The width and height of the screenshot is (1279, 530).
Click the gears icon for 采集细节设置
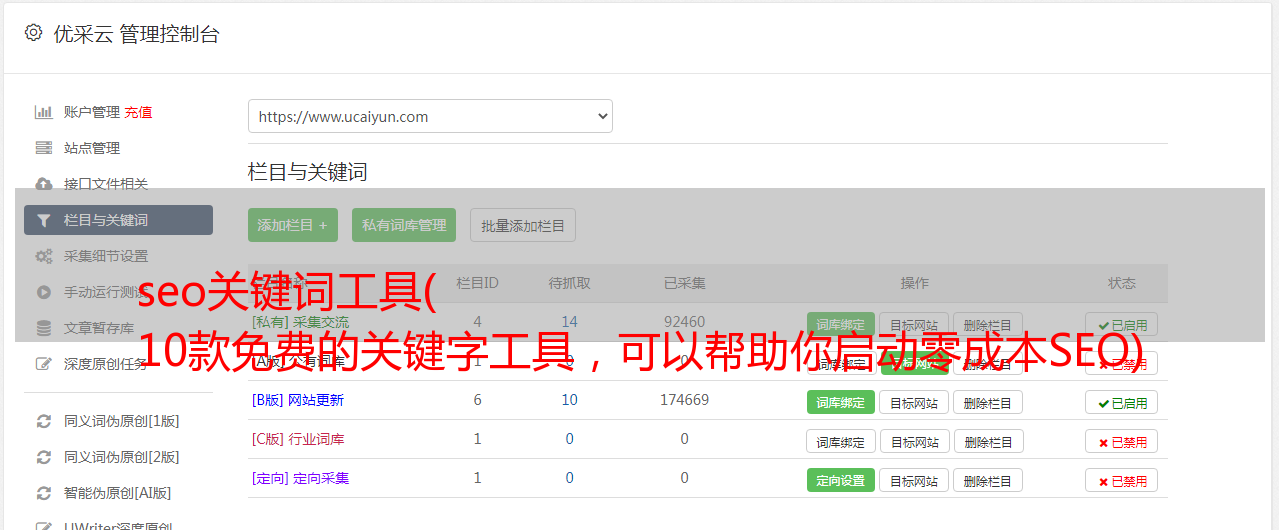coord(43,256)
